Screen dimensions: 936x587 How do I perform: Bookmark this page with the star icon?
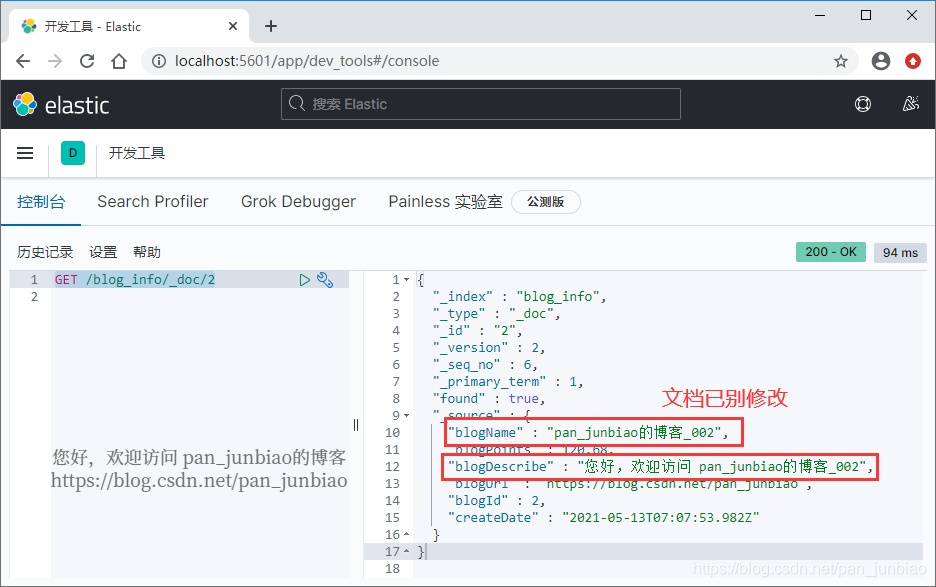[840, 61]
